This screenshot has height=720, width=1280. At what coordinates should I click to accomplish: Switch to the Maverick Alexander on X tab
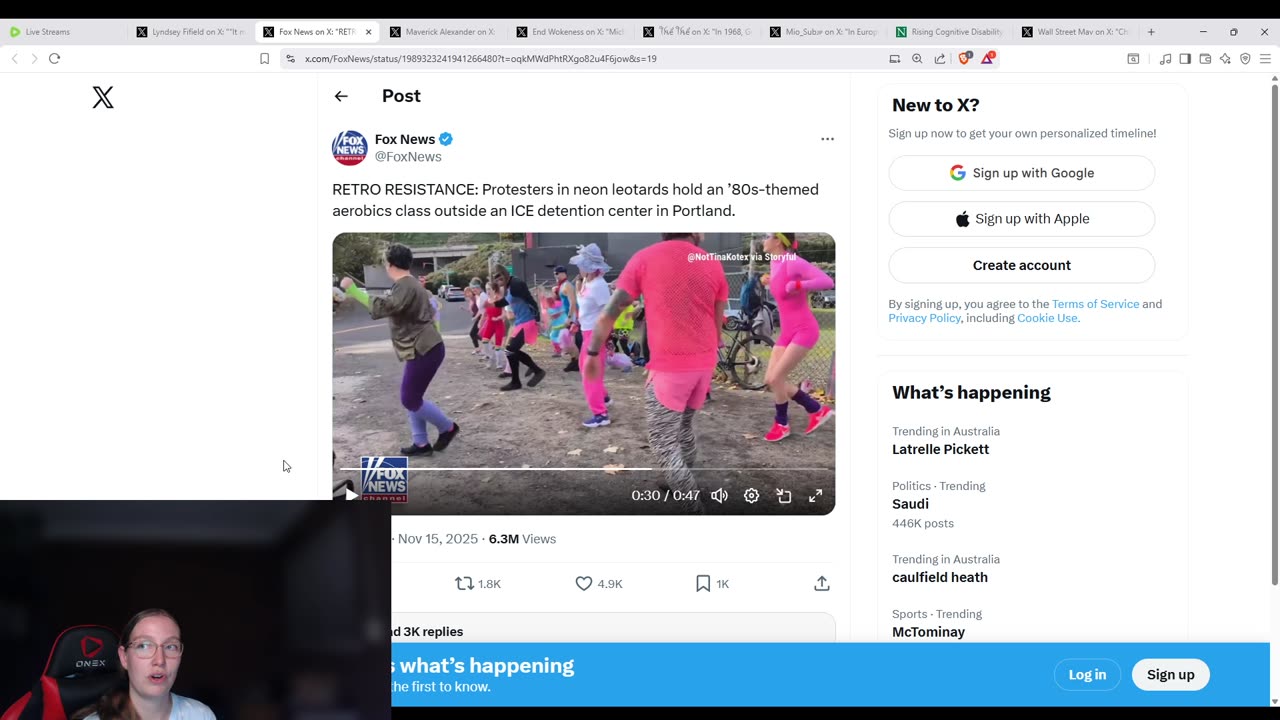pos(445,32)
